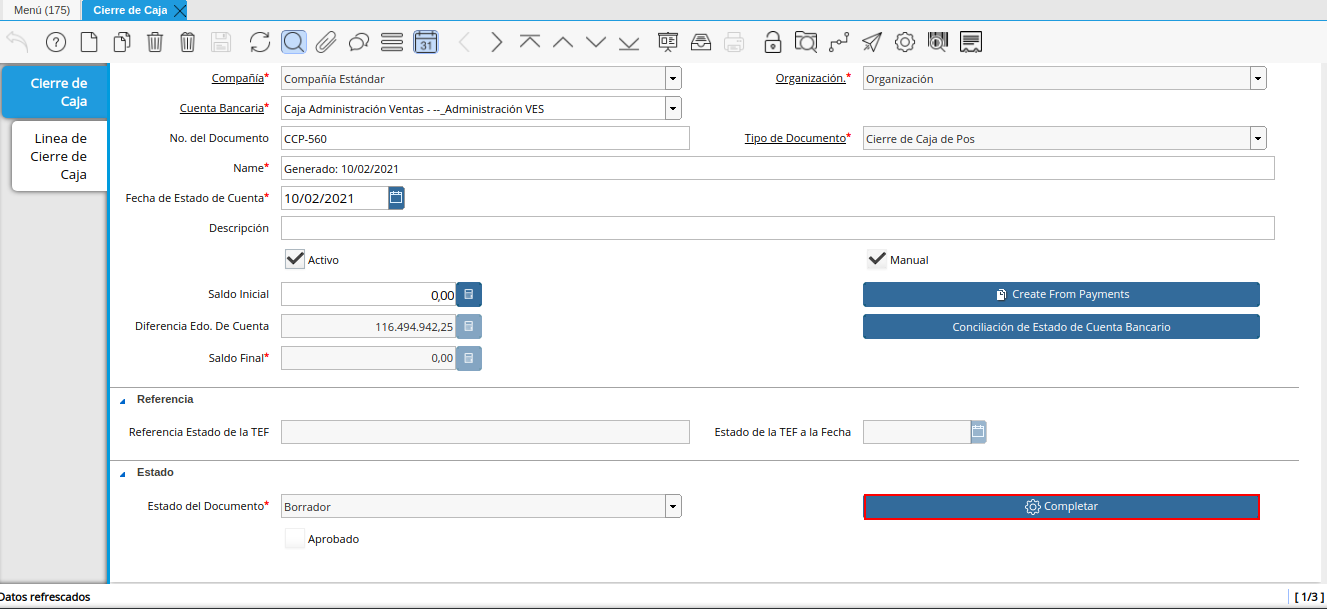Image resolution: width=1327 pixels, height=609 pixels.
Task: Uncheck the Activo checkbox
Action: pyautogui.click(x=295, y=260)
